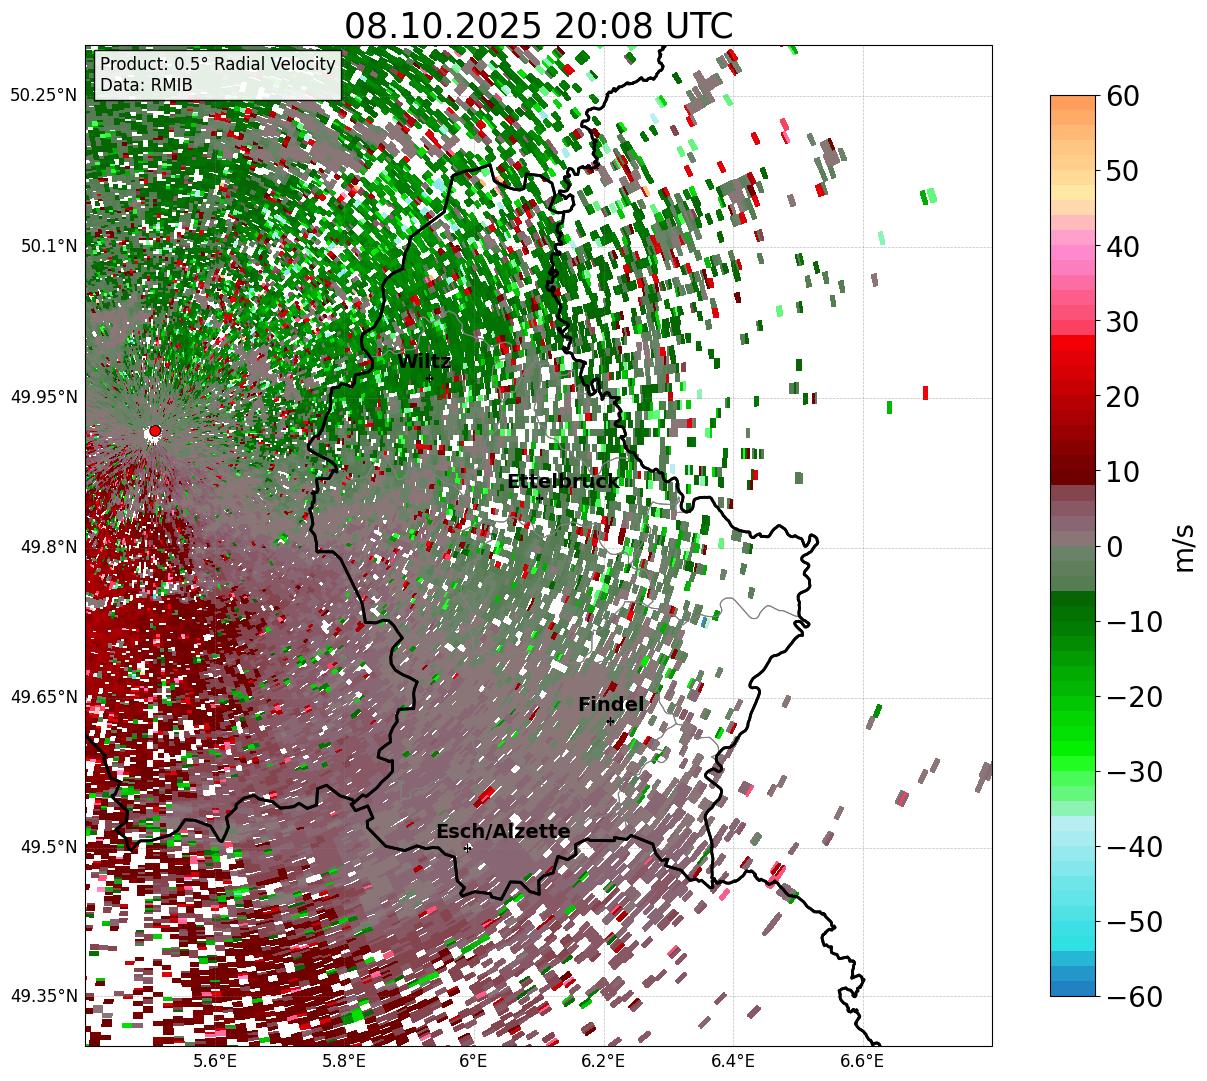
Task: Click the colorbar value −40
Action: [x=1135, y=847]
